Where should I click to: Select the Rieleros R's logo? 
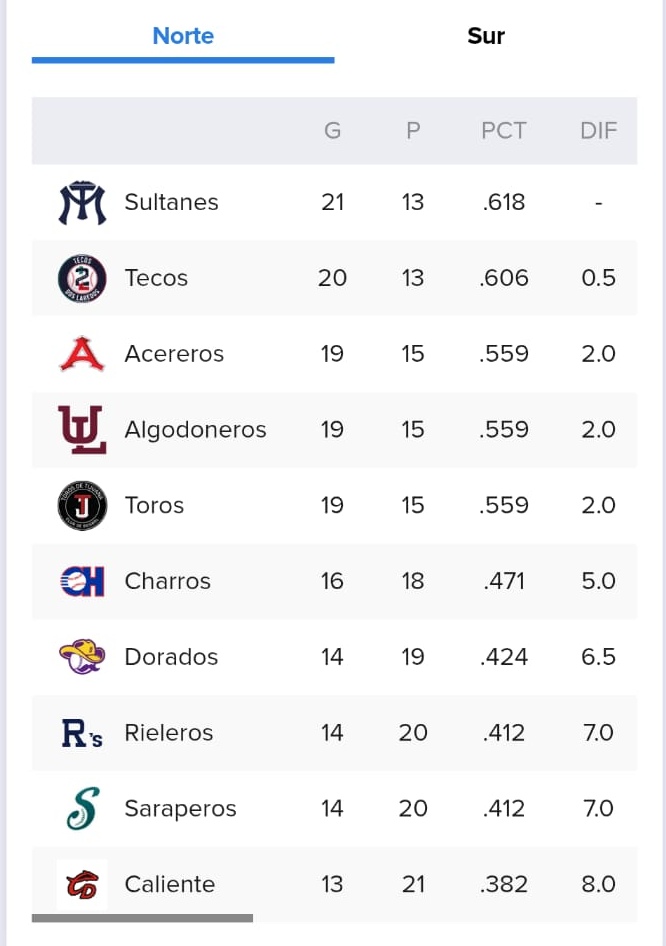tap(82, 733)
